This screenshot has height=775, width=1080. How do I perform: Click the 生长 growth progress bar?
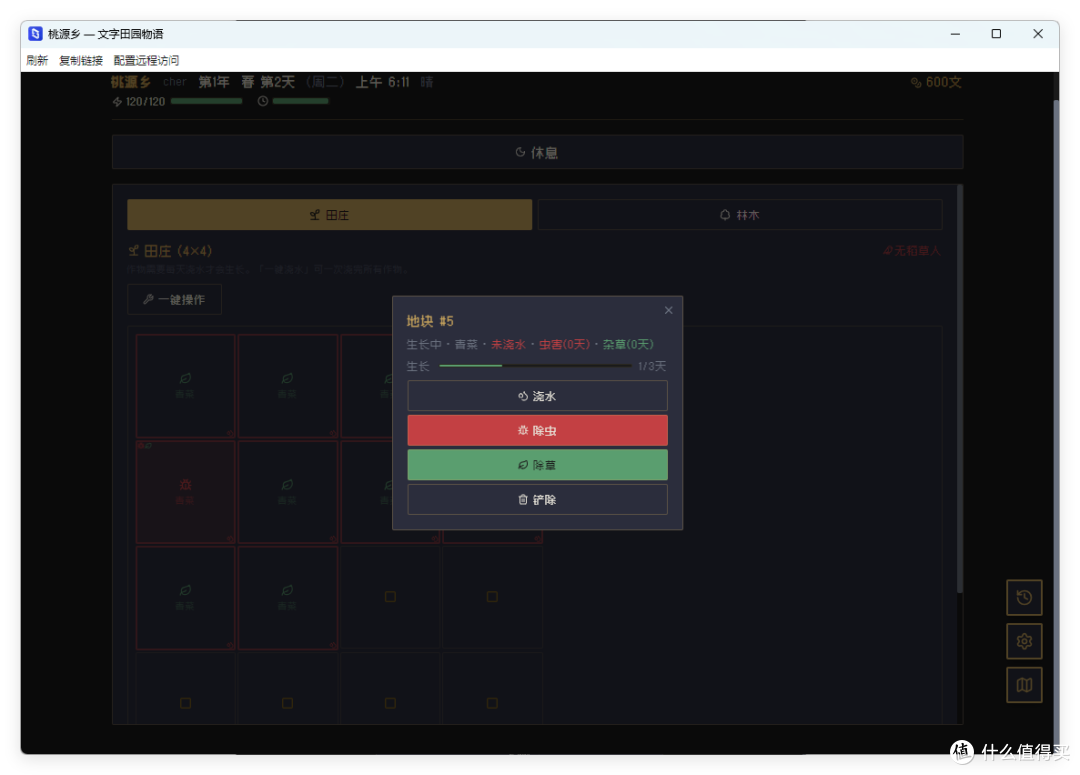[535, 366]
